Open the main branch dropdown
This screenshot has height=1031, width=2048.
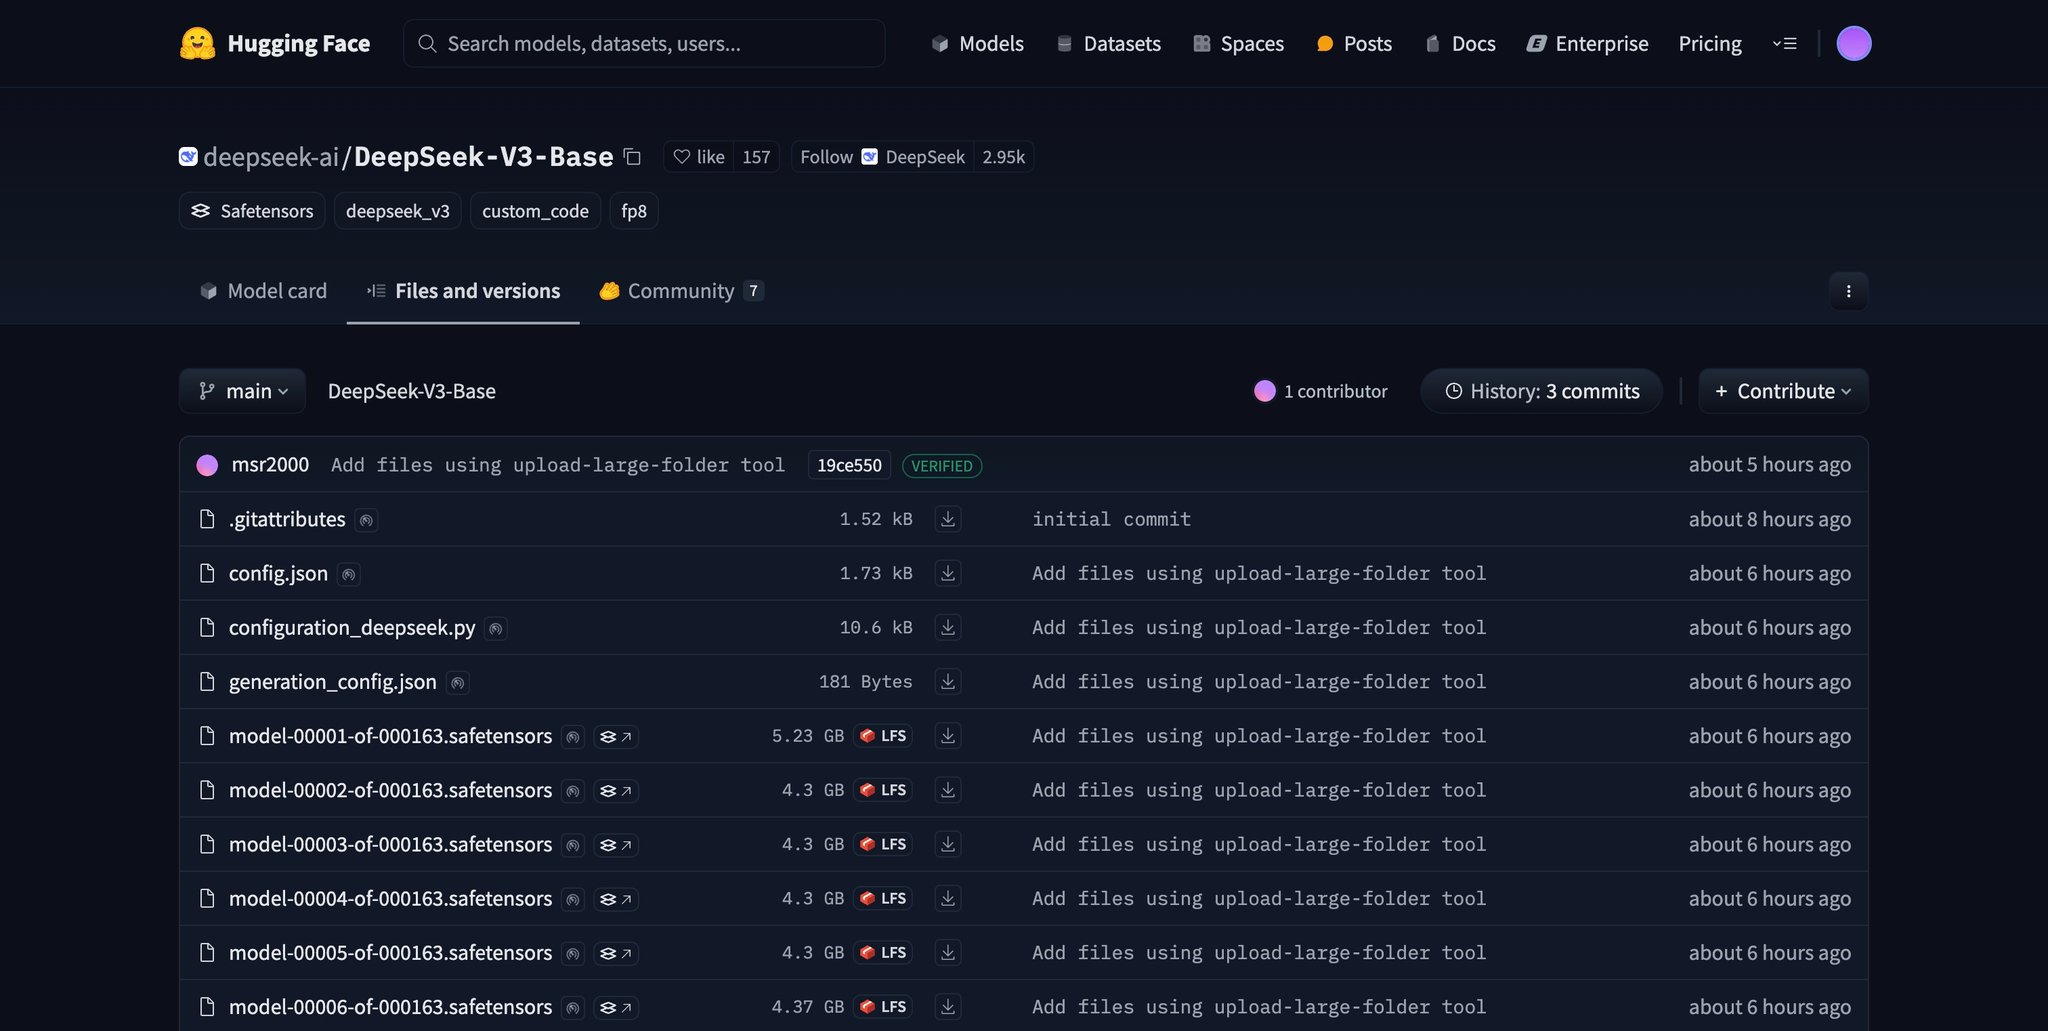[x=242, y=391]
